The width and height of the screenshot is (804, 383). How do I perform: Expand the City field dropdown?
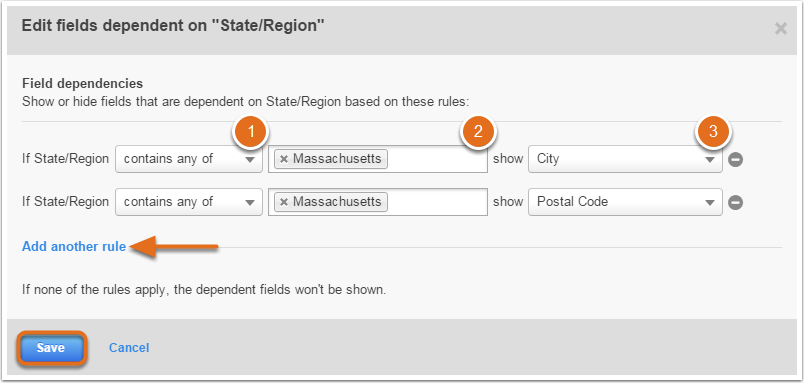pyautogui.click(x=625, y=159)
